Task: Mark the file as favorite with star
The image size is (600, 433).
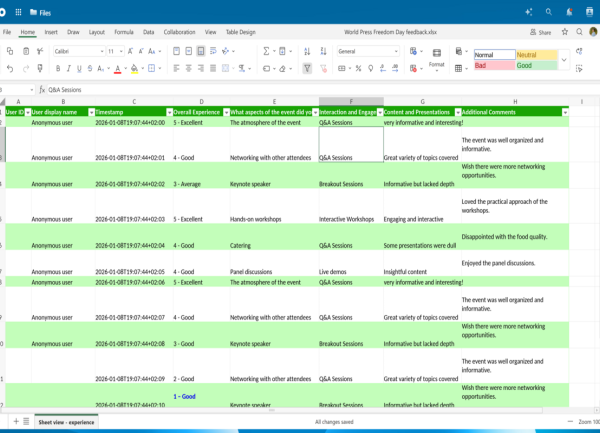Action: click(x=565, y=32)
